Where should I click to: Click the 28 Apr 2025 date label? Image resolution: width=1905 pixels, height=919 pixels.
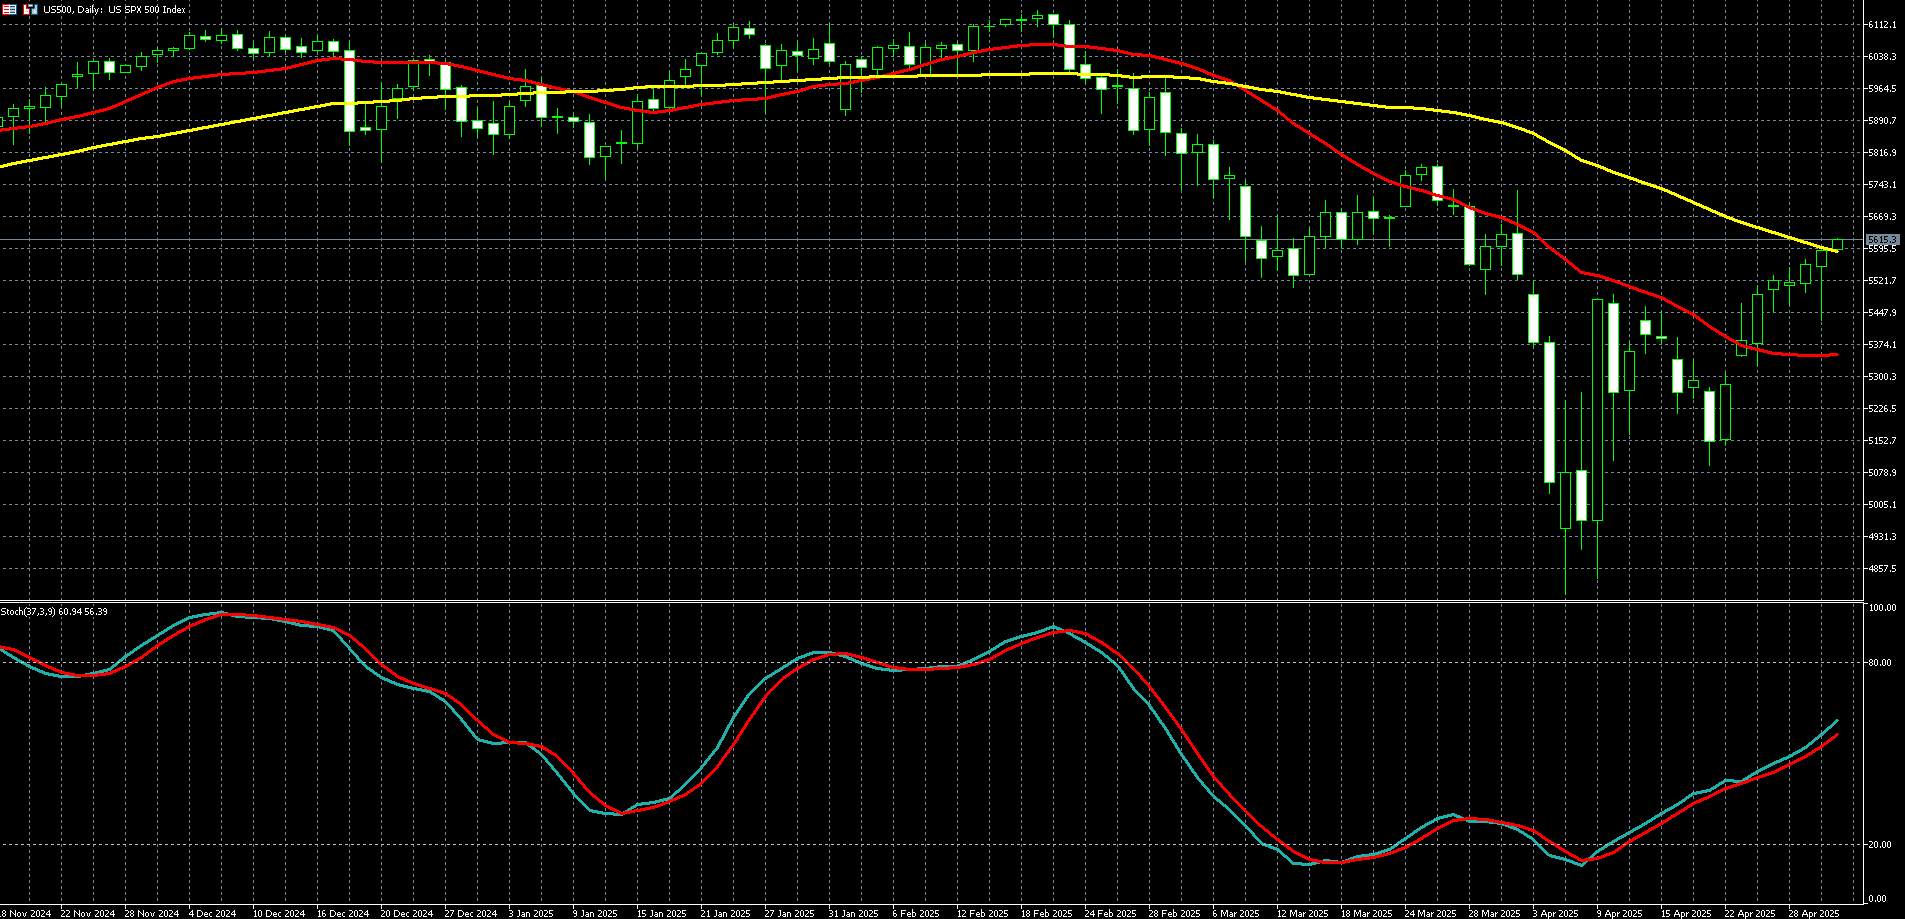tap(1814, 913)
